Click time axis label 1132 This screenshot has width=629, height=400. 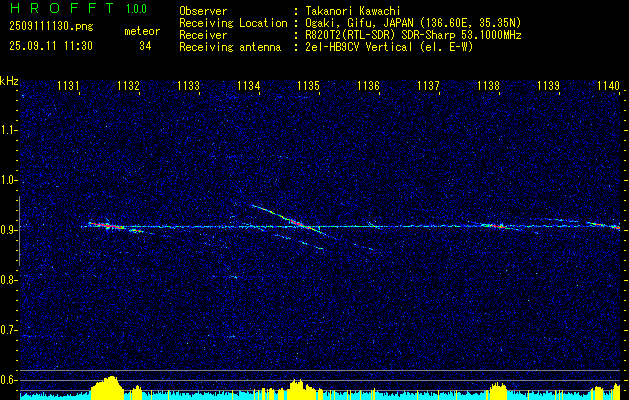(128, 85)
